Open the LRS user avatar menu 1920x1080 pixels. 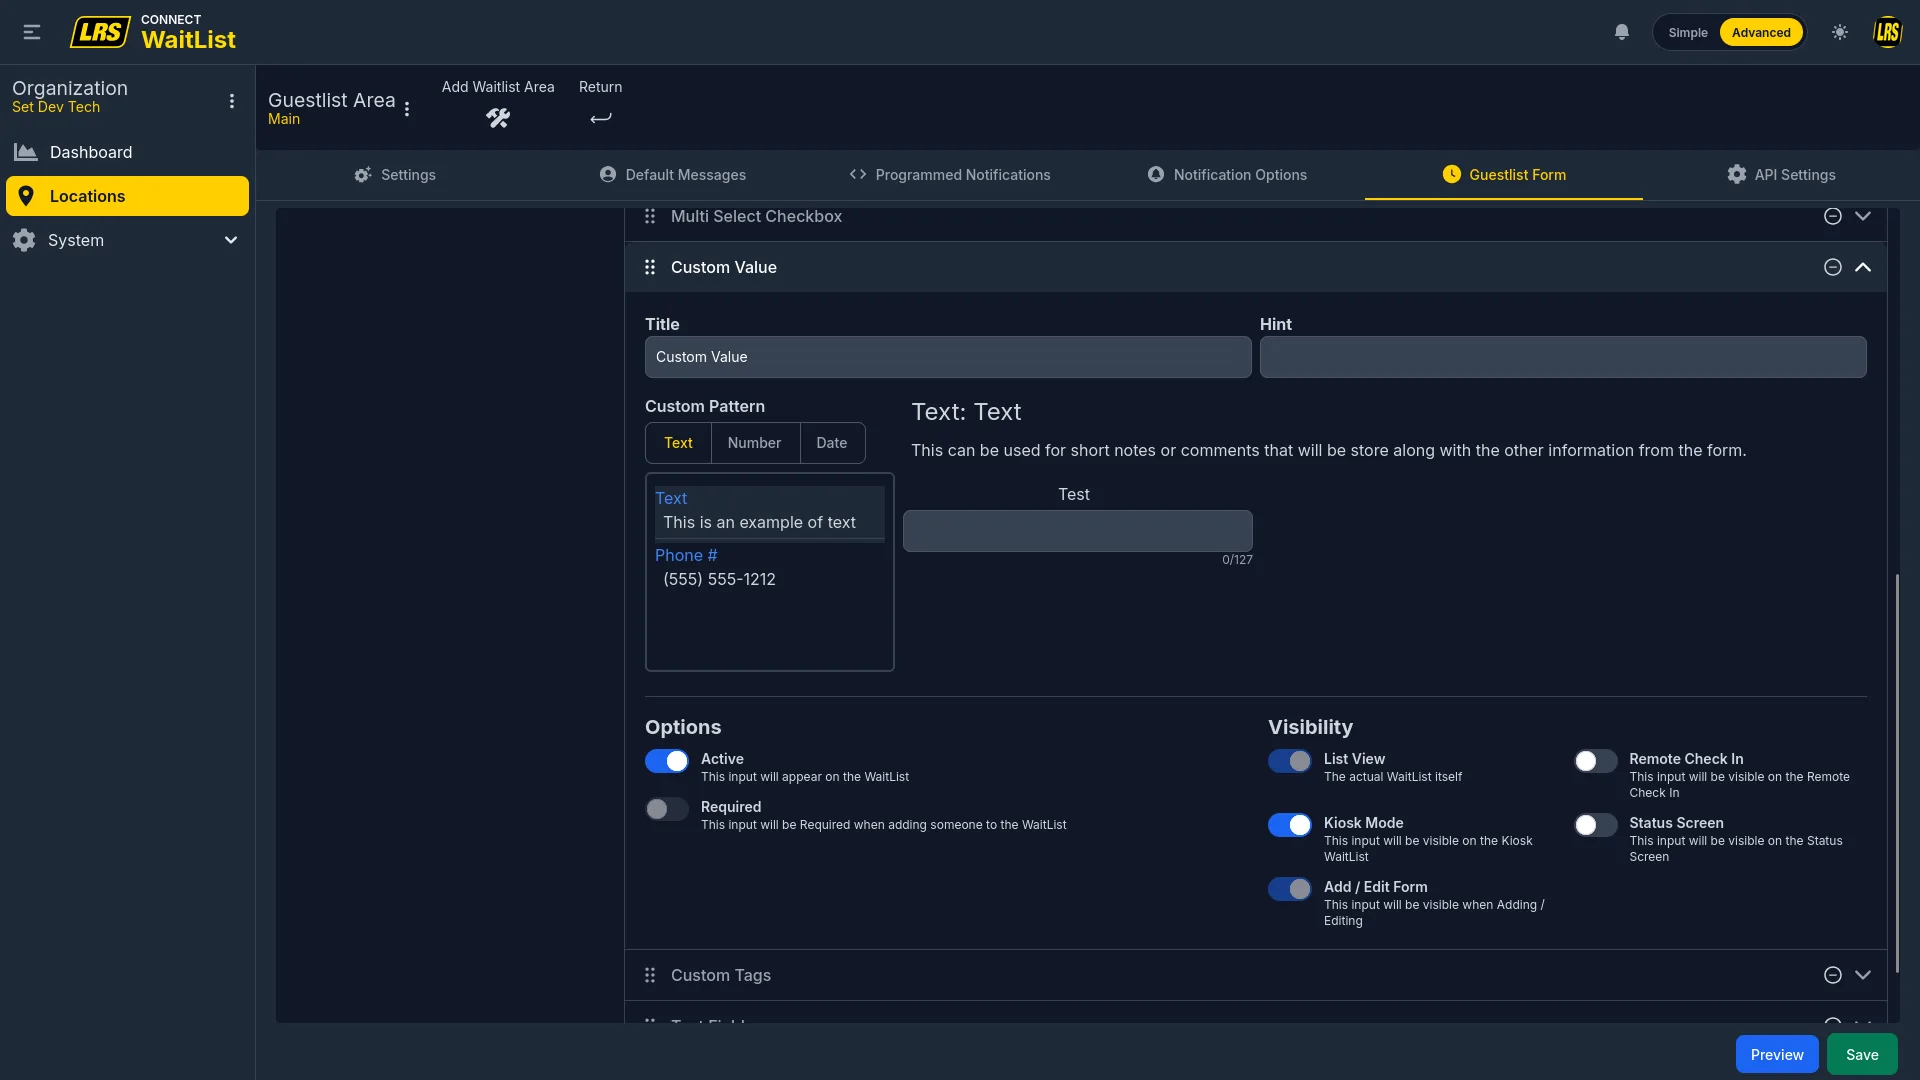(1888, 32)
